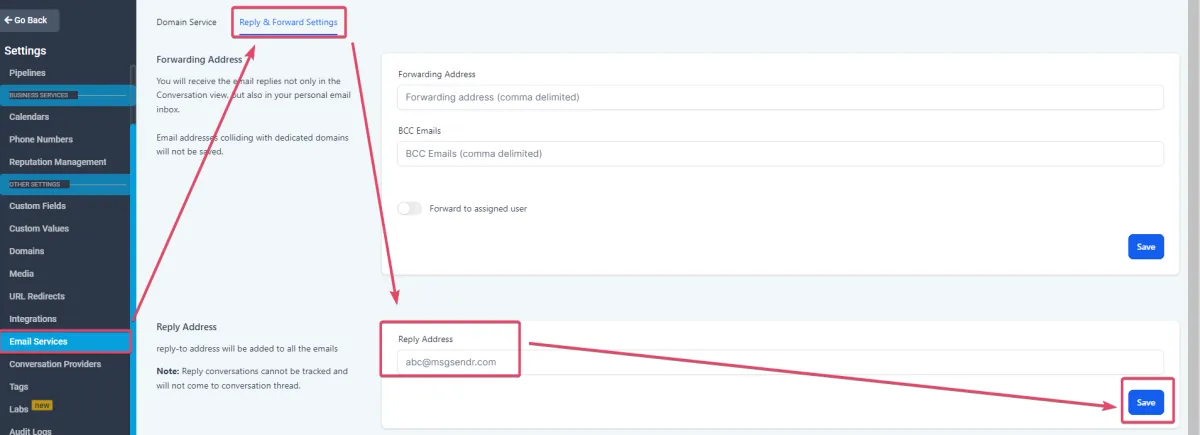Screen dimensions: 1200x435
Task: Select Custom Fields in sidebar
Action: 37,206
